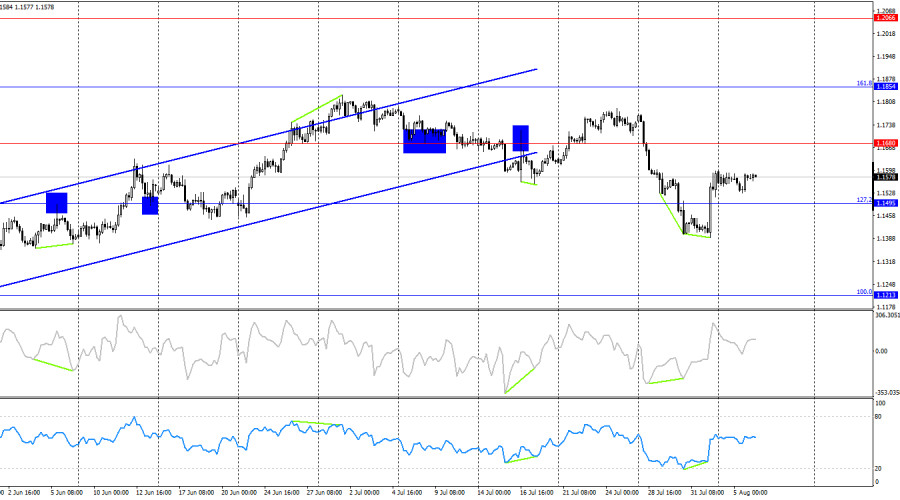Select the black 1.1578 current price tag

pos(885,177)
